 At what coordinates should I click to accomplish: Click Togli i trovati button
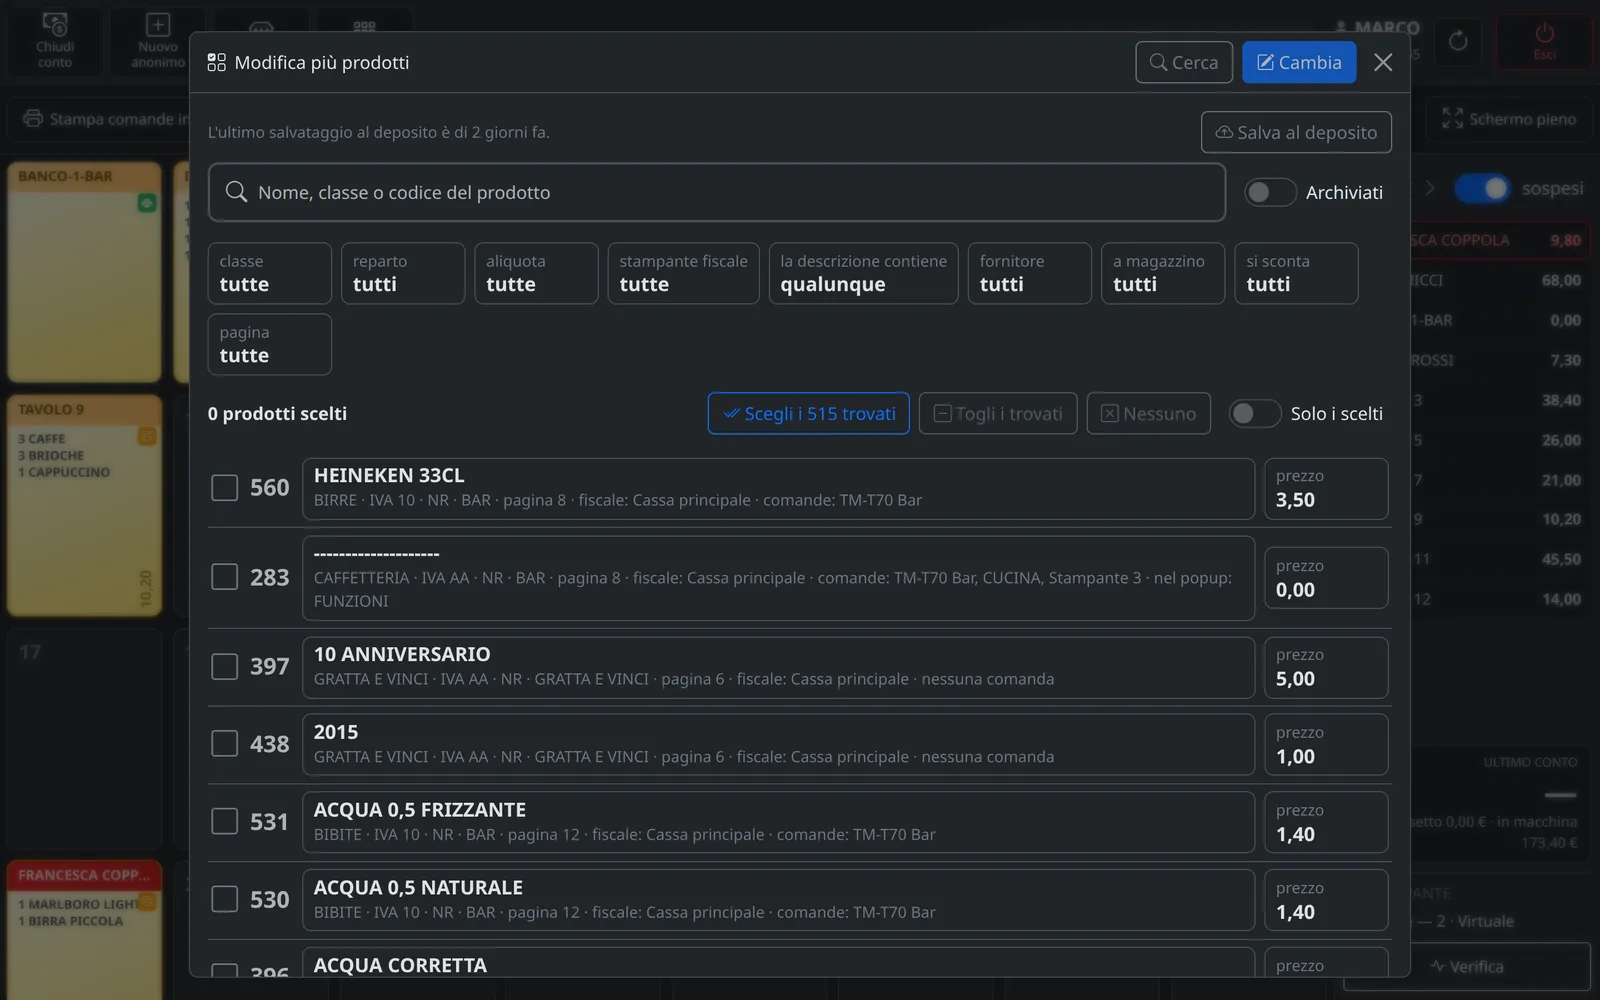tap(998, 413)
